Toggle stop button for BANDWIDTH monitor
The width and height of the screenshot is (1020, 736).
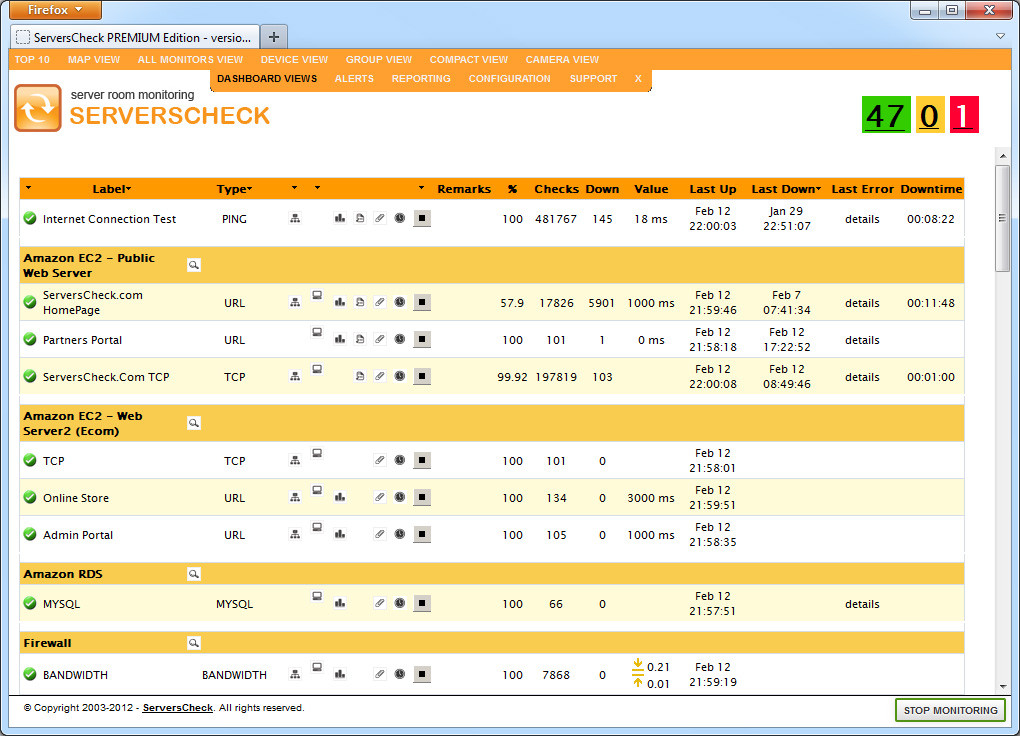click(422, 674)
